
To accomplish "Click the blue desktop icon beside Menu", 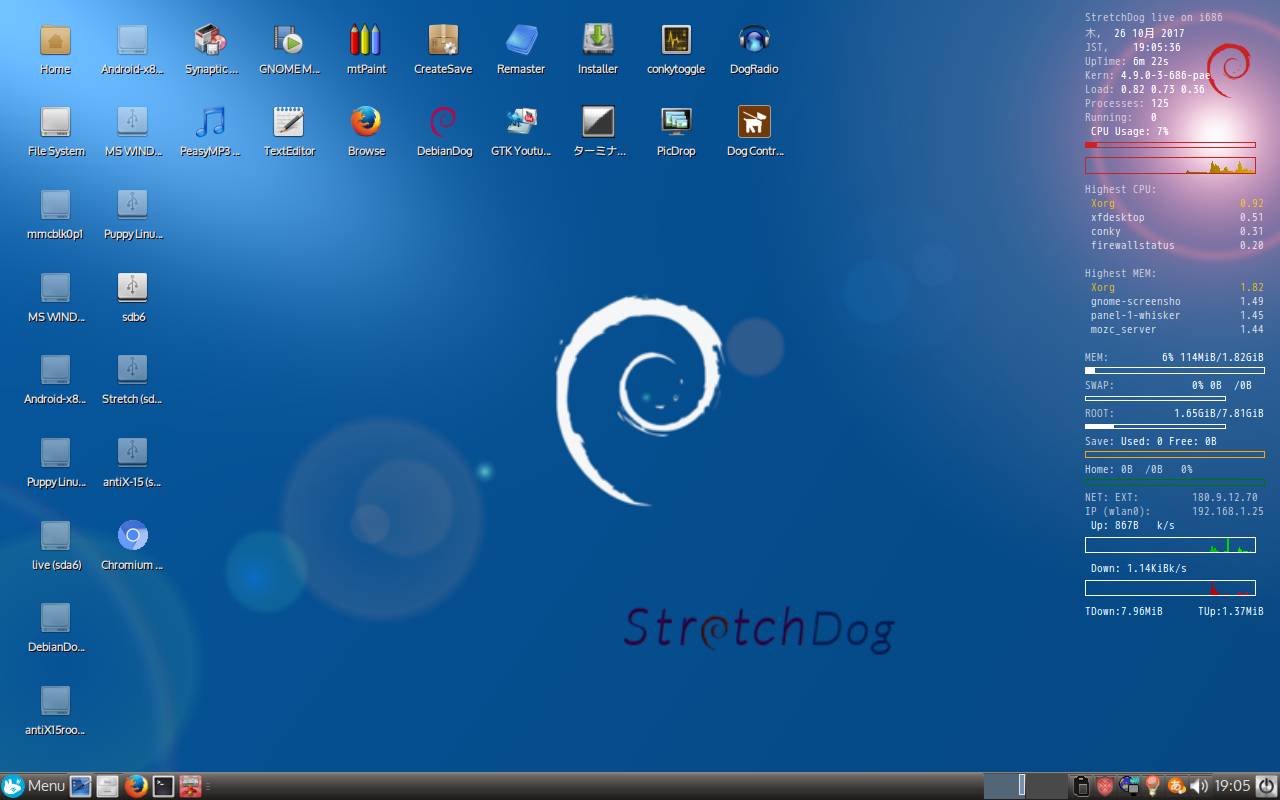I will tap(81, 786).
